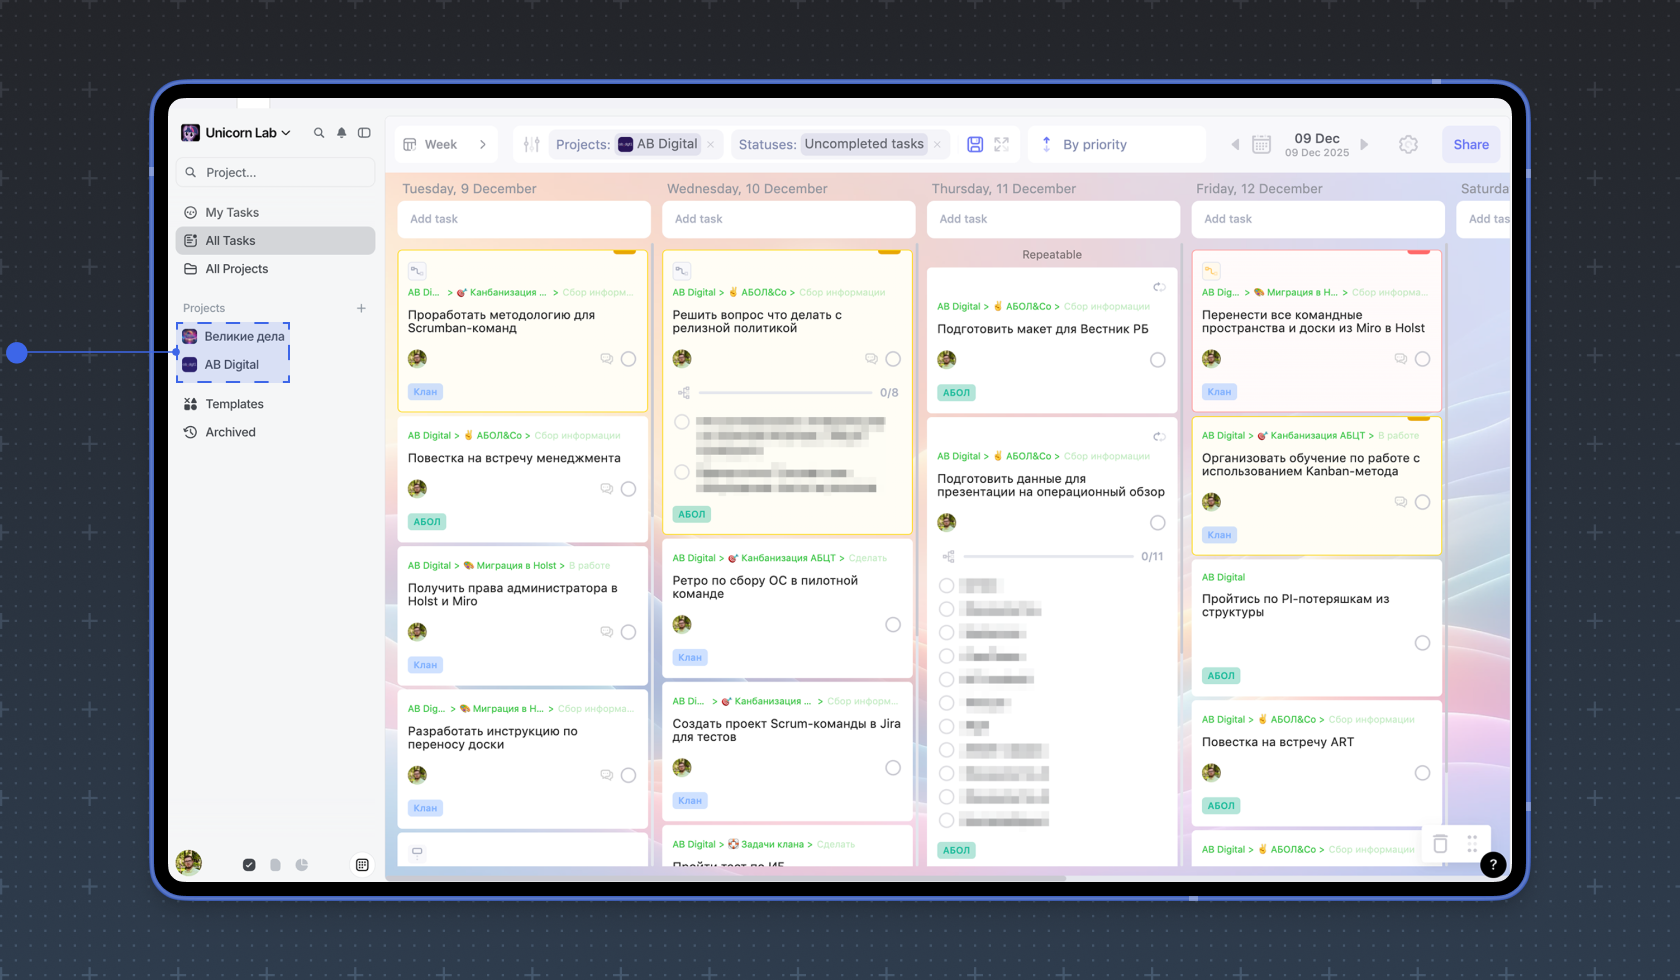
Task: Collapse sidebar using the panel layout icon
Action: (x=365, y=133)
